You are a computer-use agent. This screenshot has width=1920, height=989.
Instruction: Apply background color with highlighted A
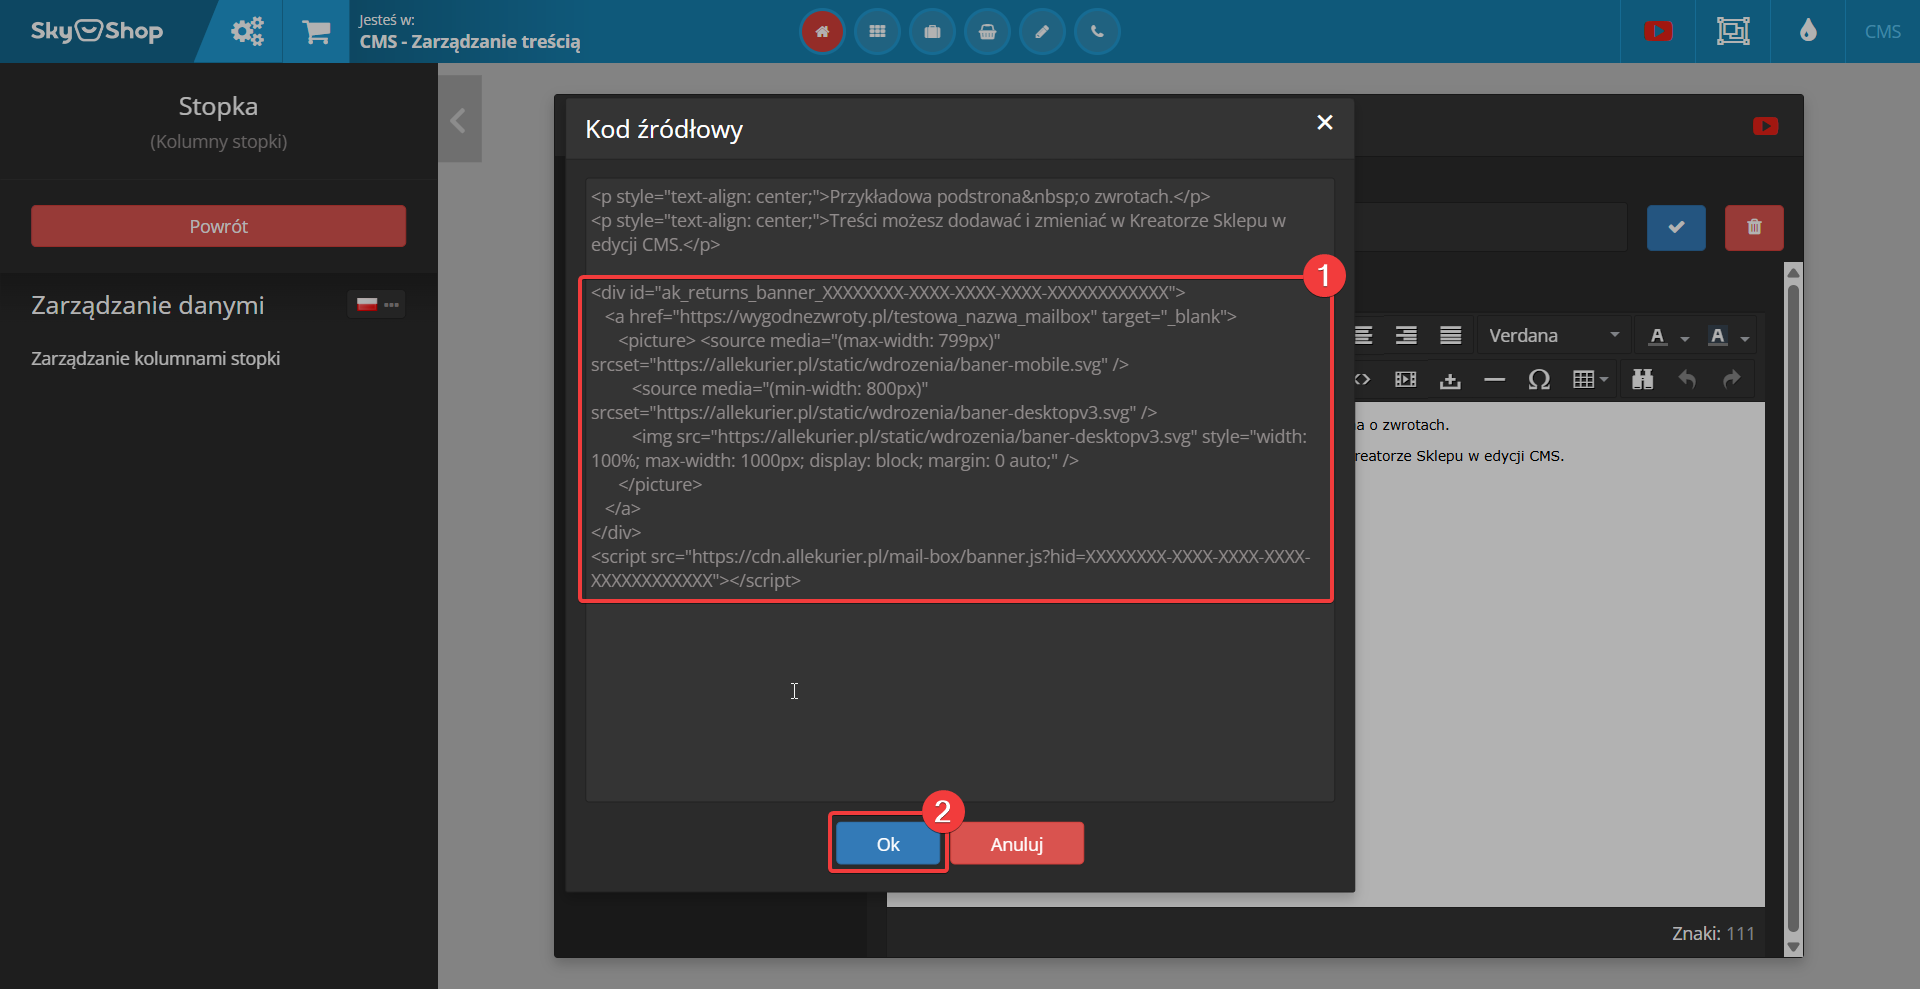[x=1718, y=336]
